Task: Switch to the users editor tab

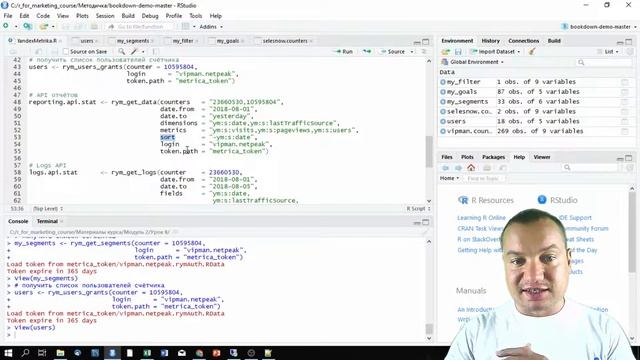Action: pyautogui.click(x=87, y=41)
